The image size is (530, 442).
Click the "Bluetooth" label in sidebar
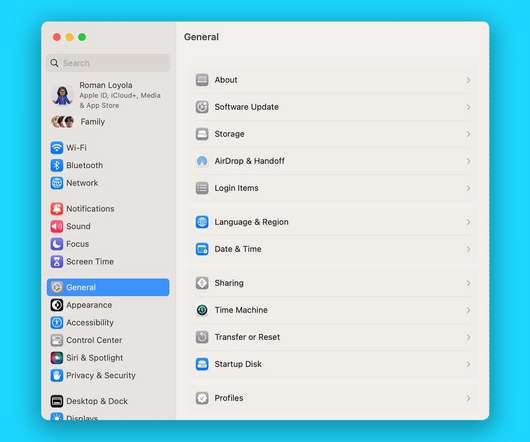click(x=85, y=165)
